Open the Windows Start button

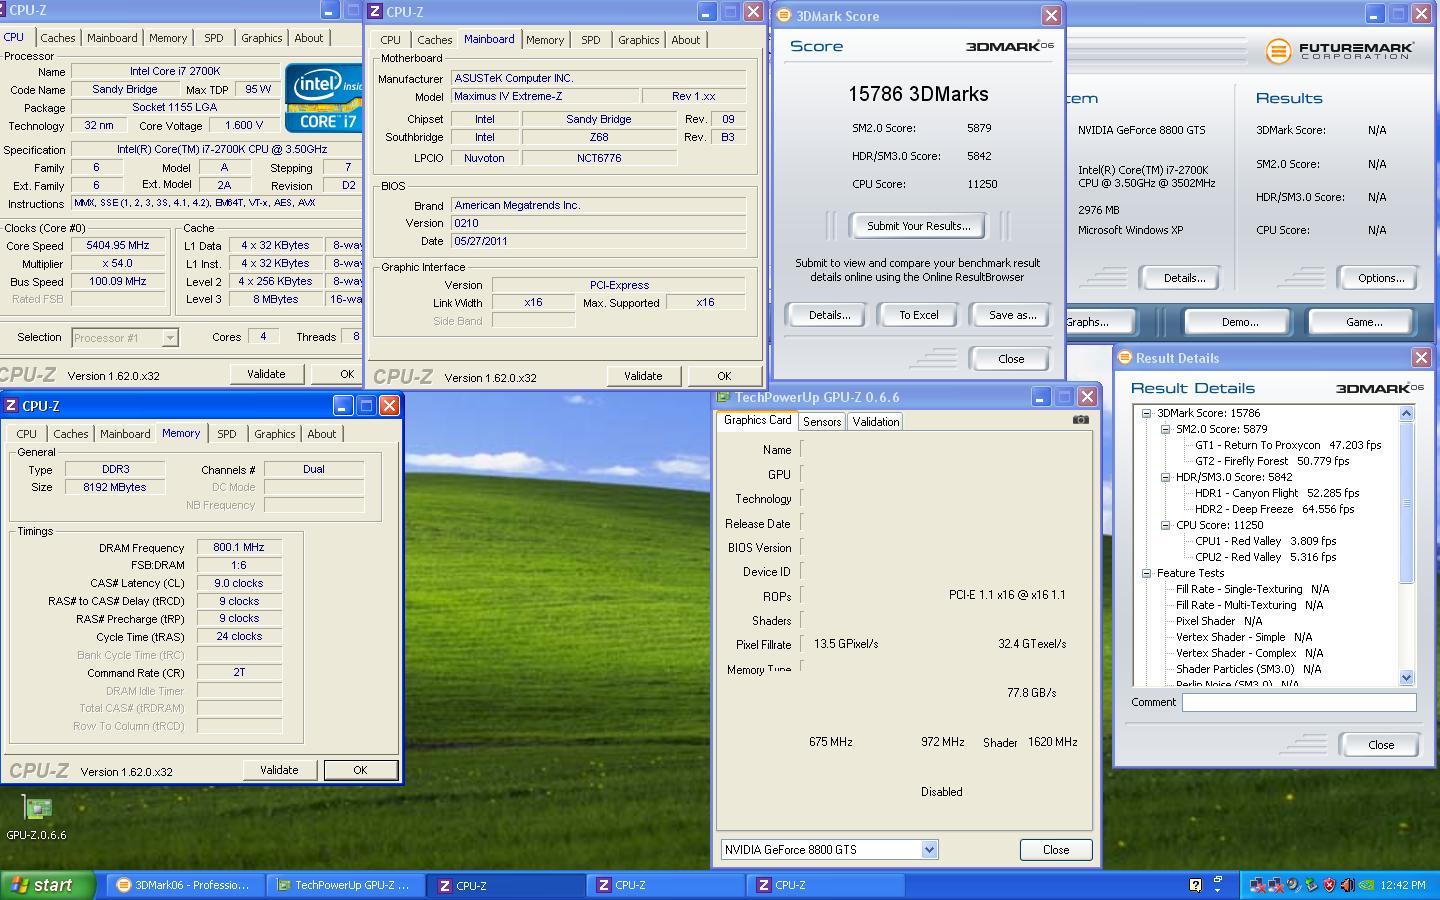(47, 885)
